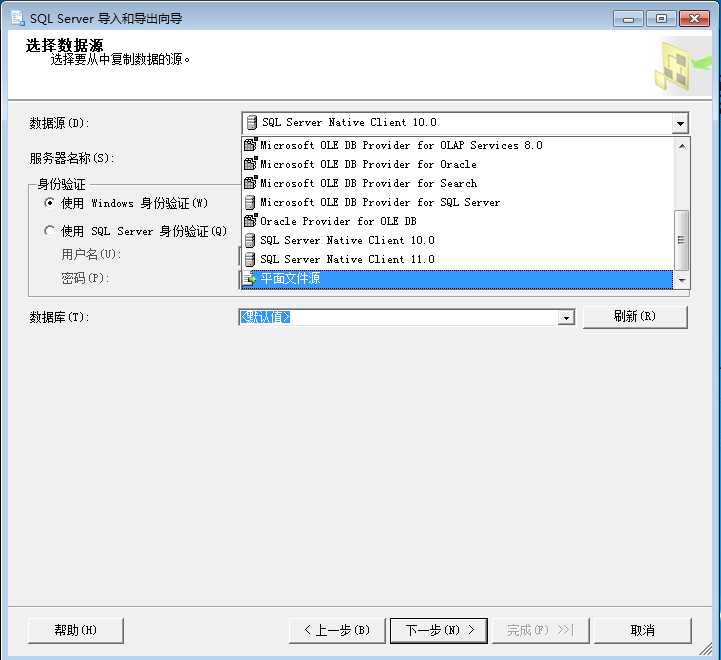Choose 平面文件源 from the data source list
This screenshot has width=721, height=660.
pos(458,279)
